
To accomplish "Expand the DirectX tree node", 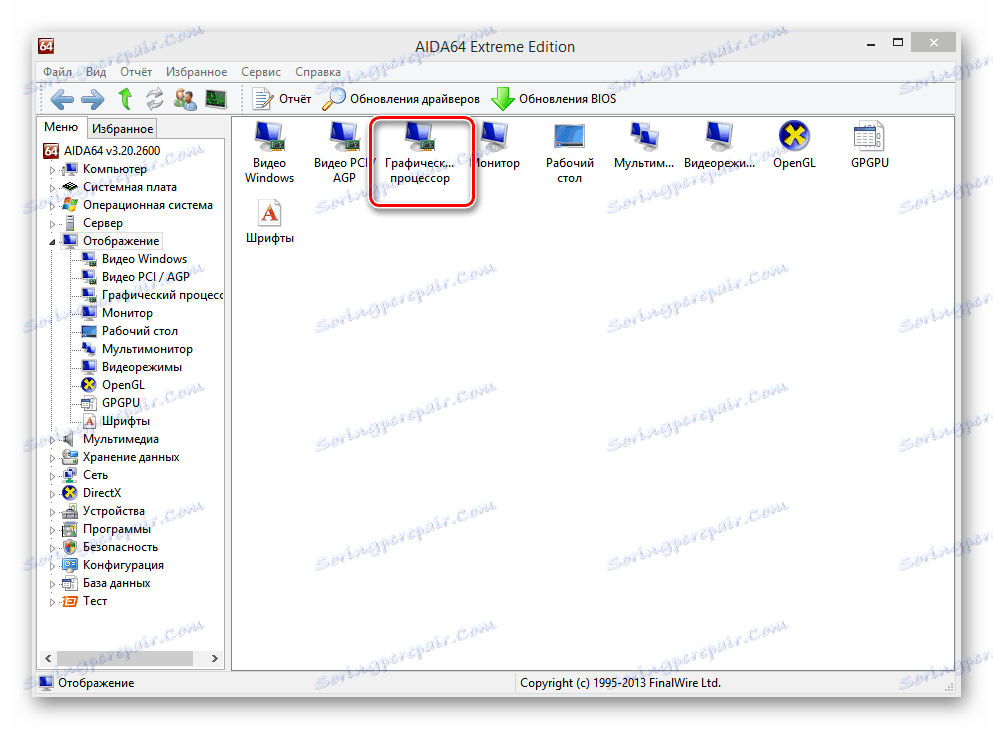I will (x=53, y=493).
